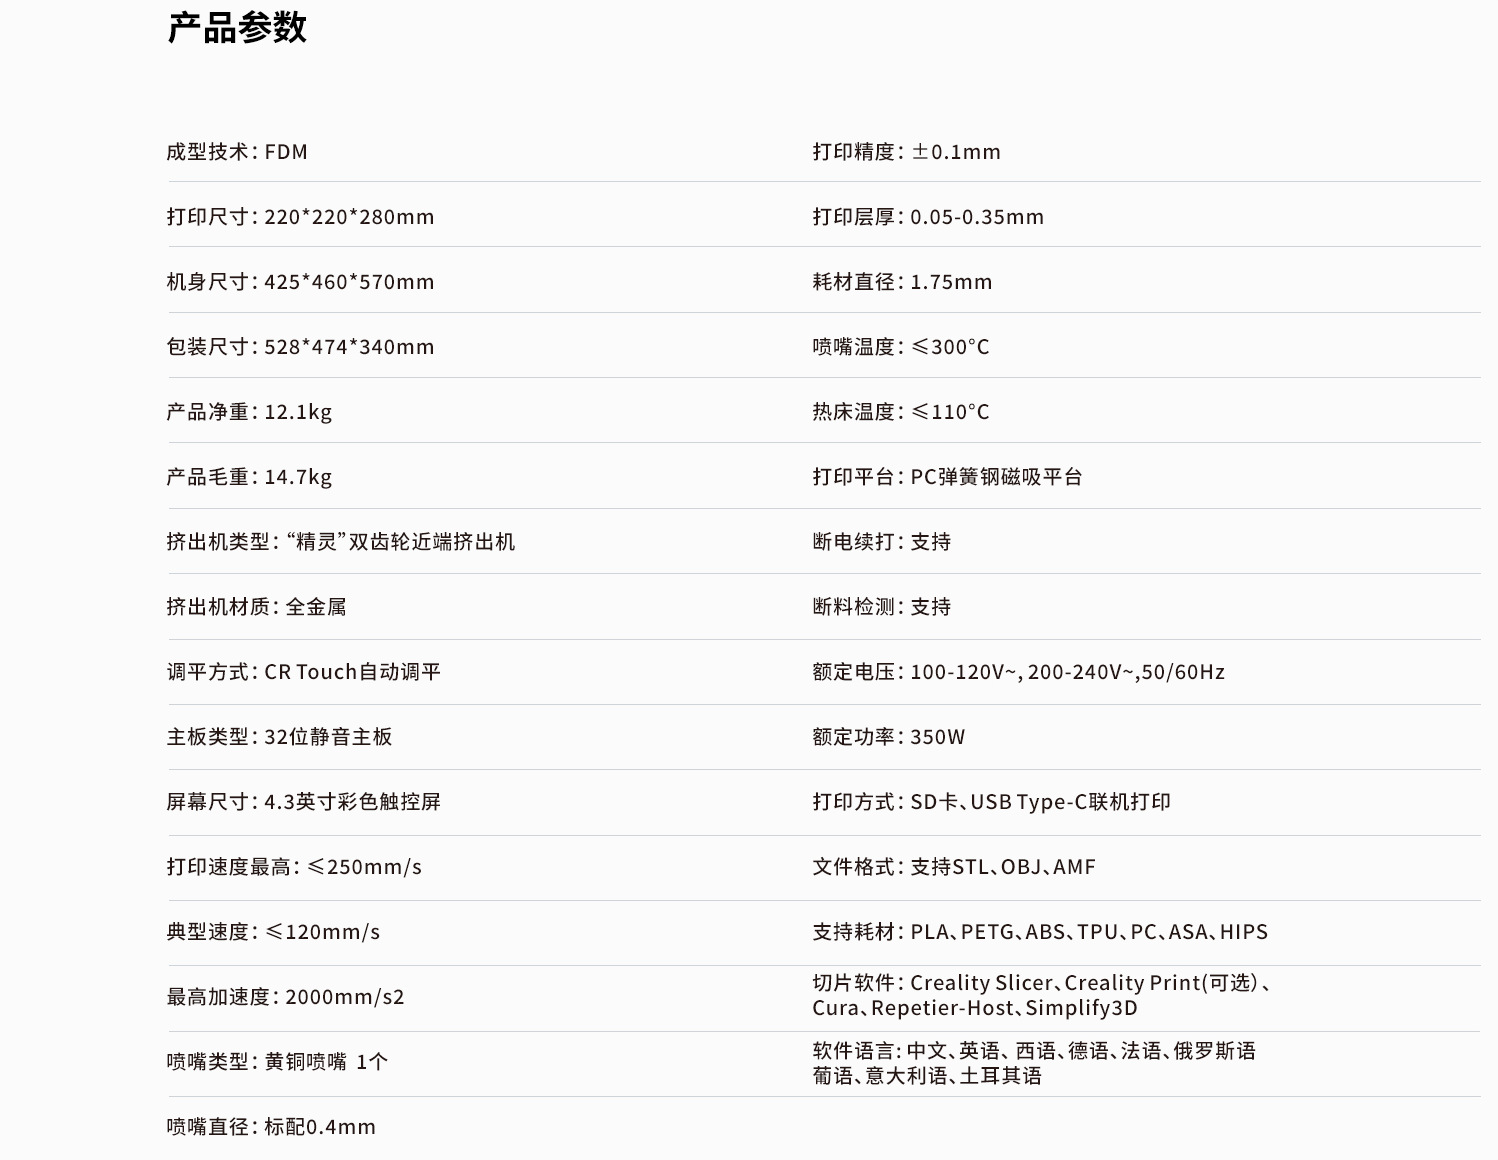
Task: Click the 产品参数 heading
Action: (x=237, y=28)
